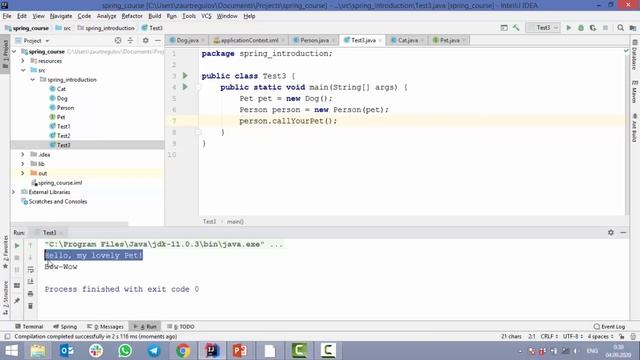This screenshot has width=640, height=360.
Task: Open Search Everywhere magnifier icon
Action: pyautogui.click(x=620, y=28)
